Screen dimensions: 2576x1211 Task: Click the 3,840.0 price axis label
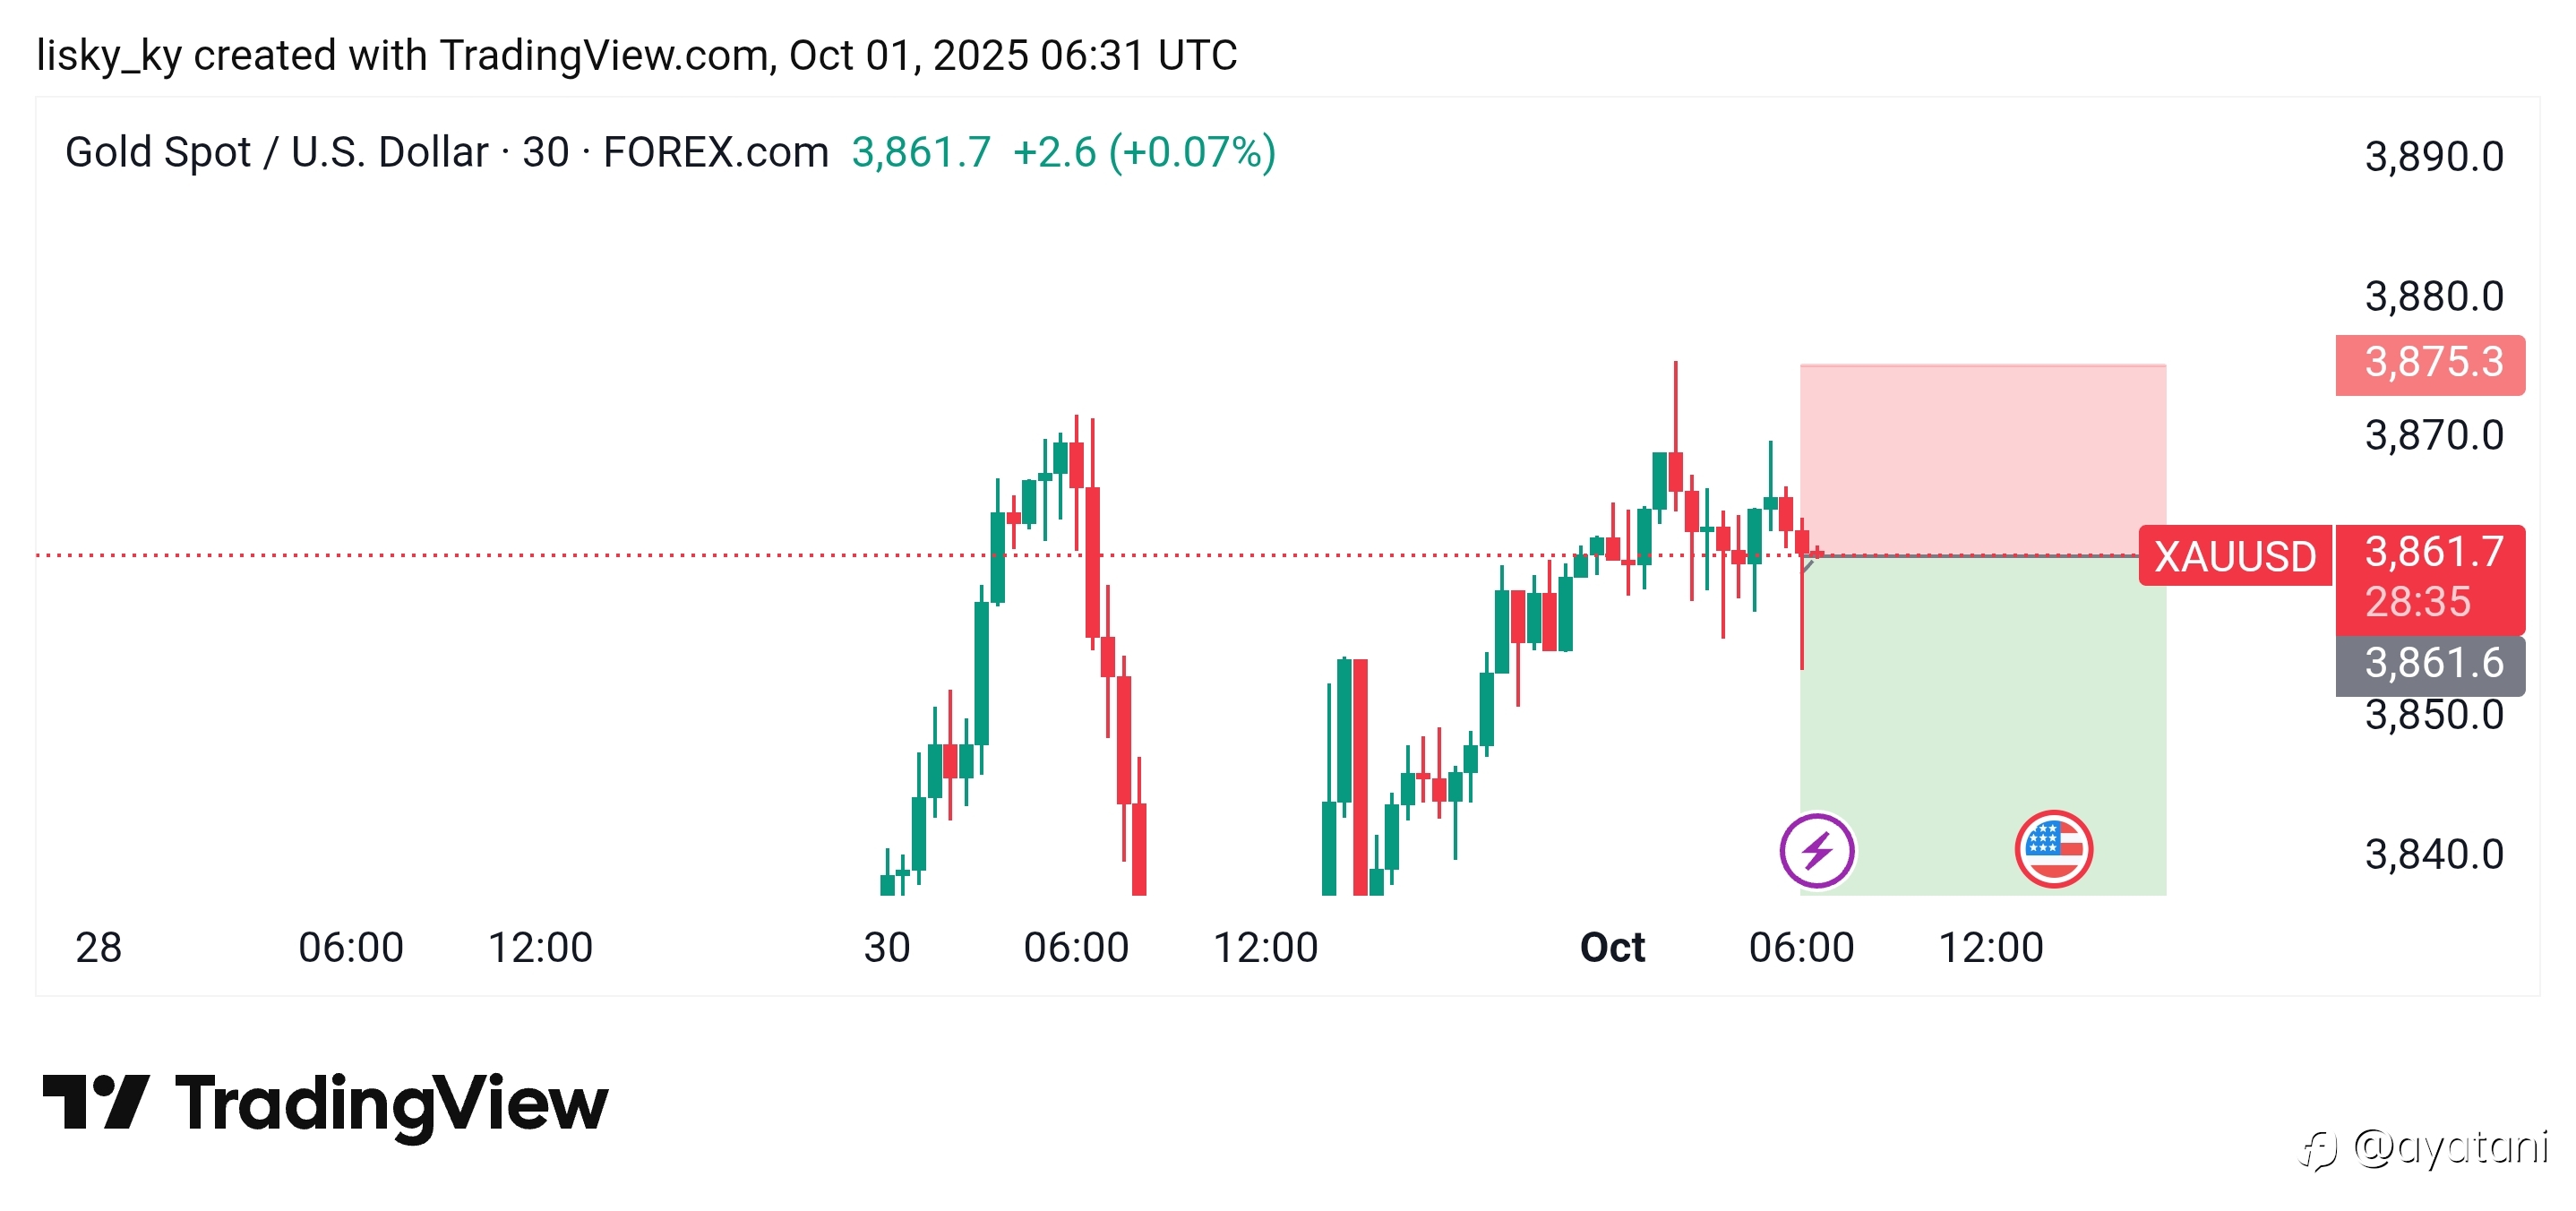click(x=2433, y=855)
